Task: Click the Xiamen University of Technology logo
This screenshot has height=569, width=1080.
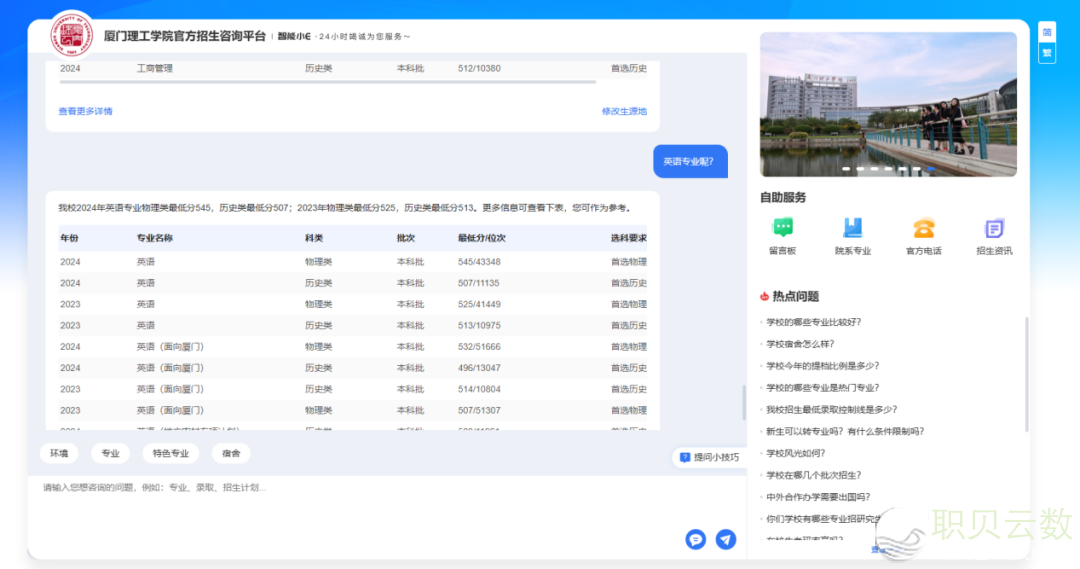Action: pos(71,34)
